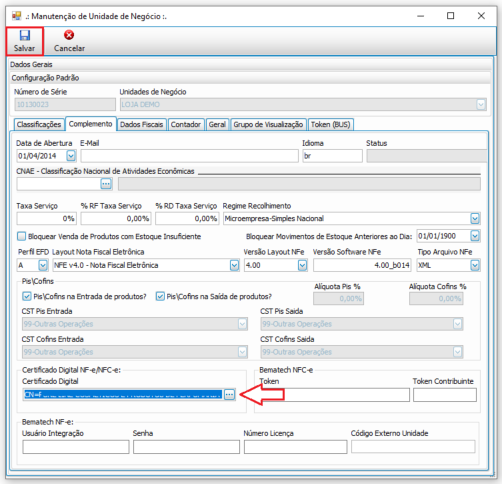Switch to the Dados Fiscais tab
Viewport: 502px width, 484px height.
(142, 125)
